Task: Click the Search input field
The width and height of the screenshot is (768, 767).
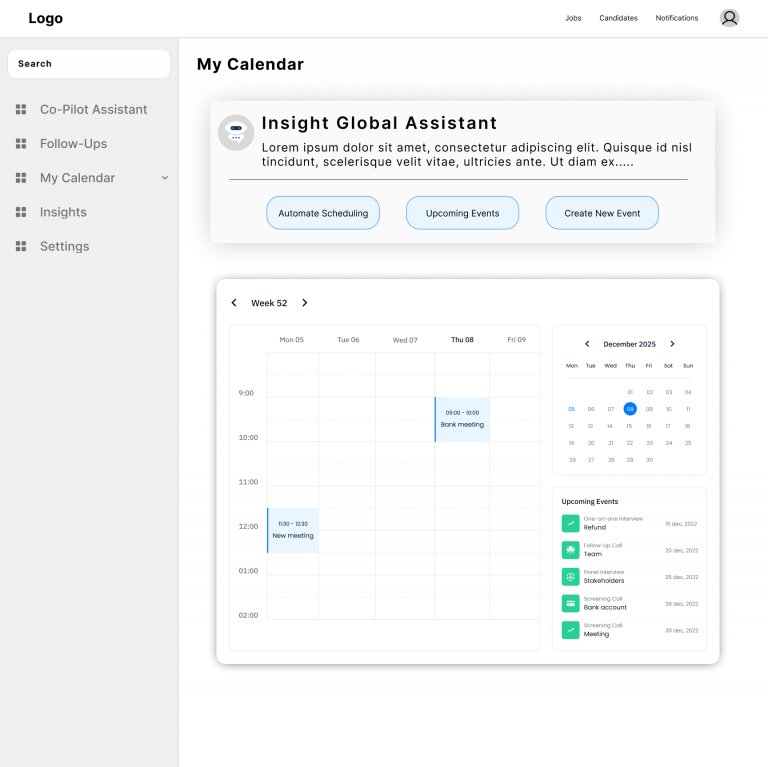Action: click(x=89, y=64)
